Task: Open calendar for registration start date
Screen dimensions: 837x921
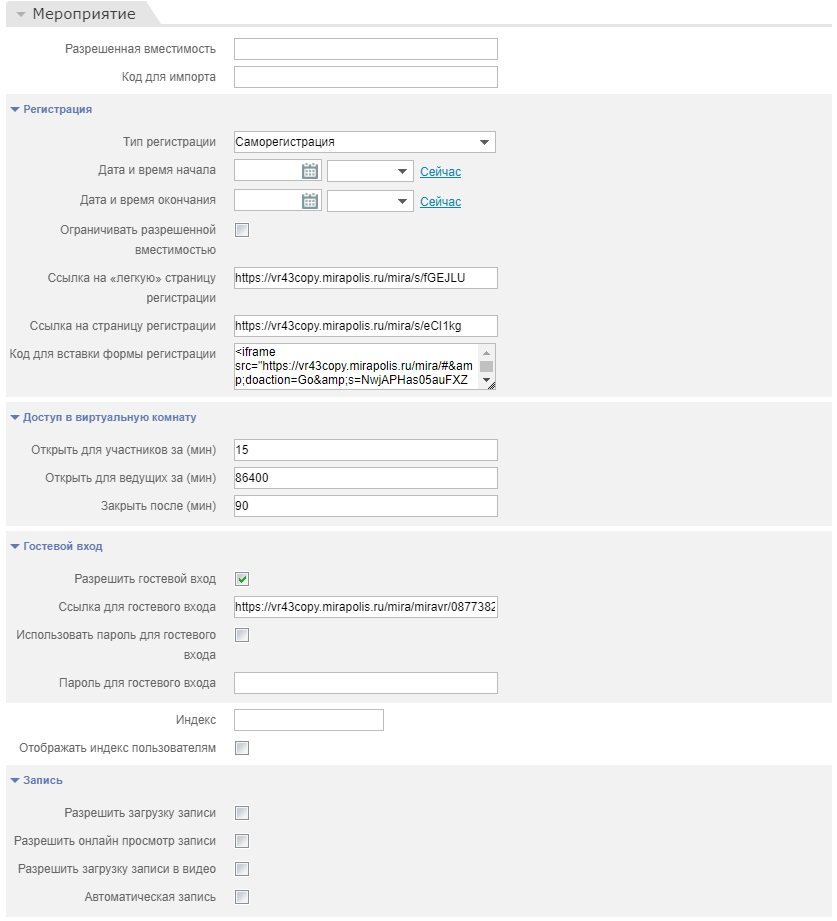Action: (x=310, y=171)
